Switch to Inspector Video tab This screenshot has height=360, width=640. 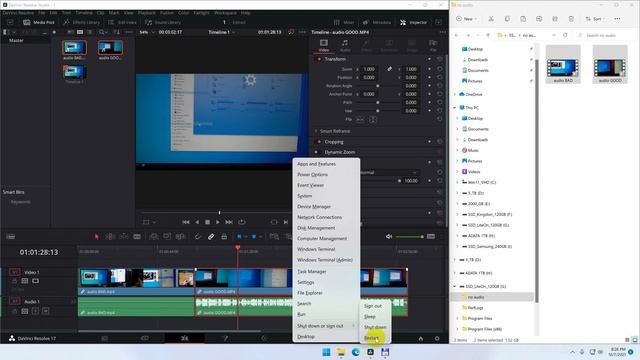(x=324, y=45)
